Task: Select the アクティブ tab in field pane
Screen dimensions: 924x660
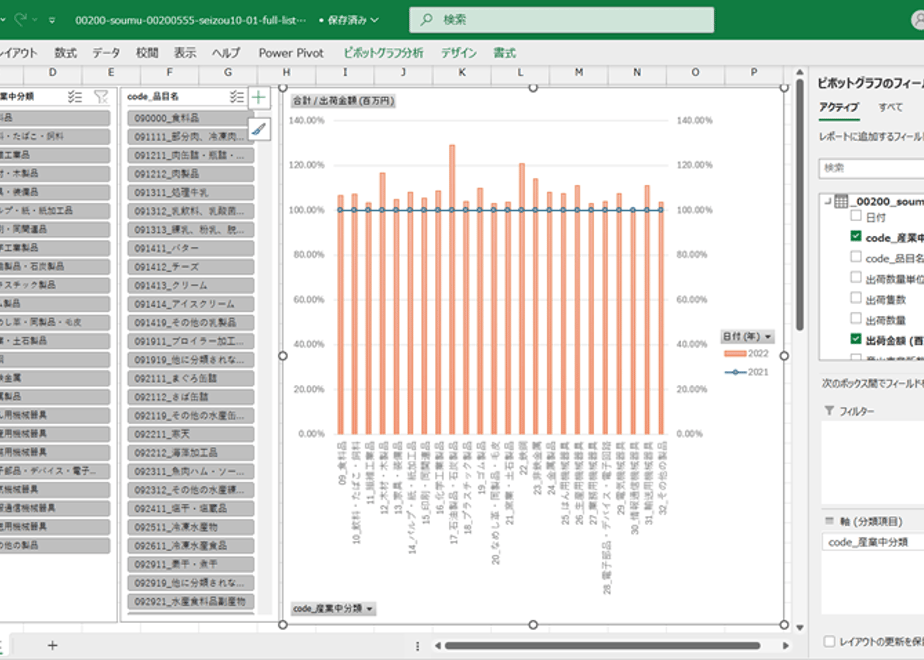Action: point(839,107)
